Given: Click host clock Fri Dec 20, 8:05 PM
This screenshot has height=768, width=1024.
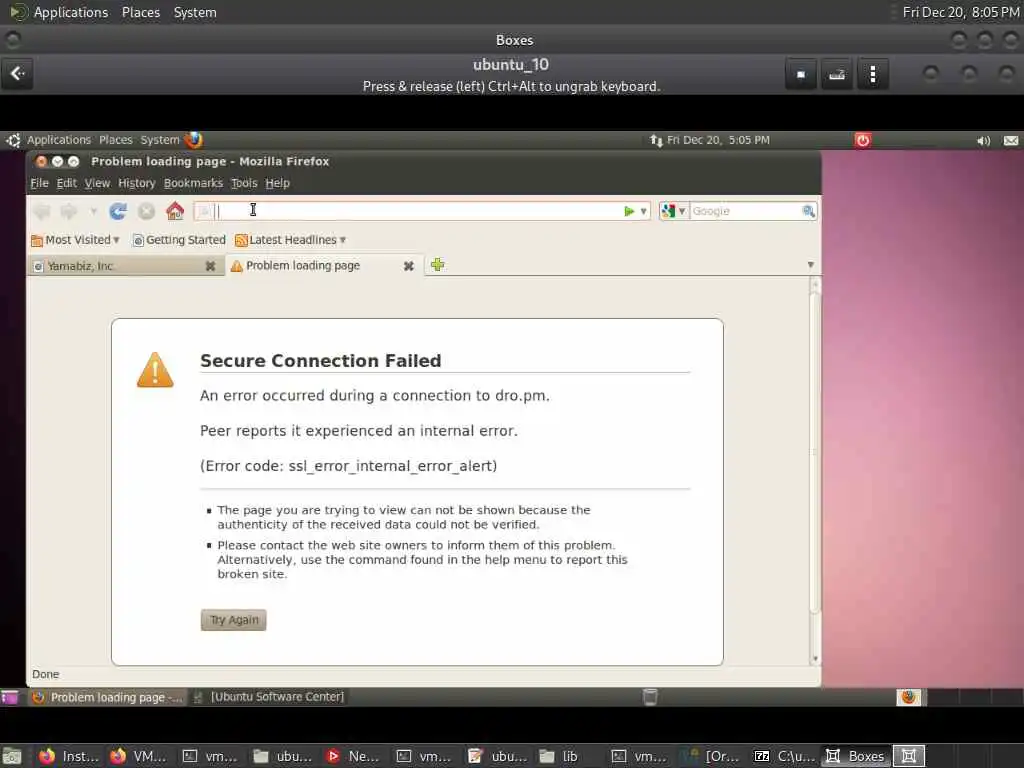Looking at the screenshot, I should point(961,12).
